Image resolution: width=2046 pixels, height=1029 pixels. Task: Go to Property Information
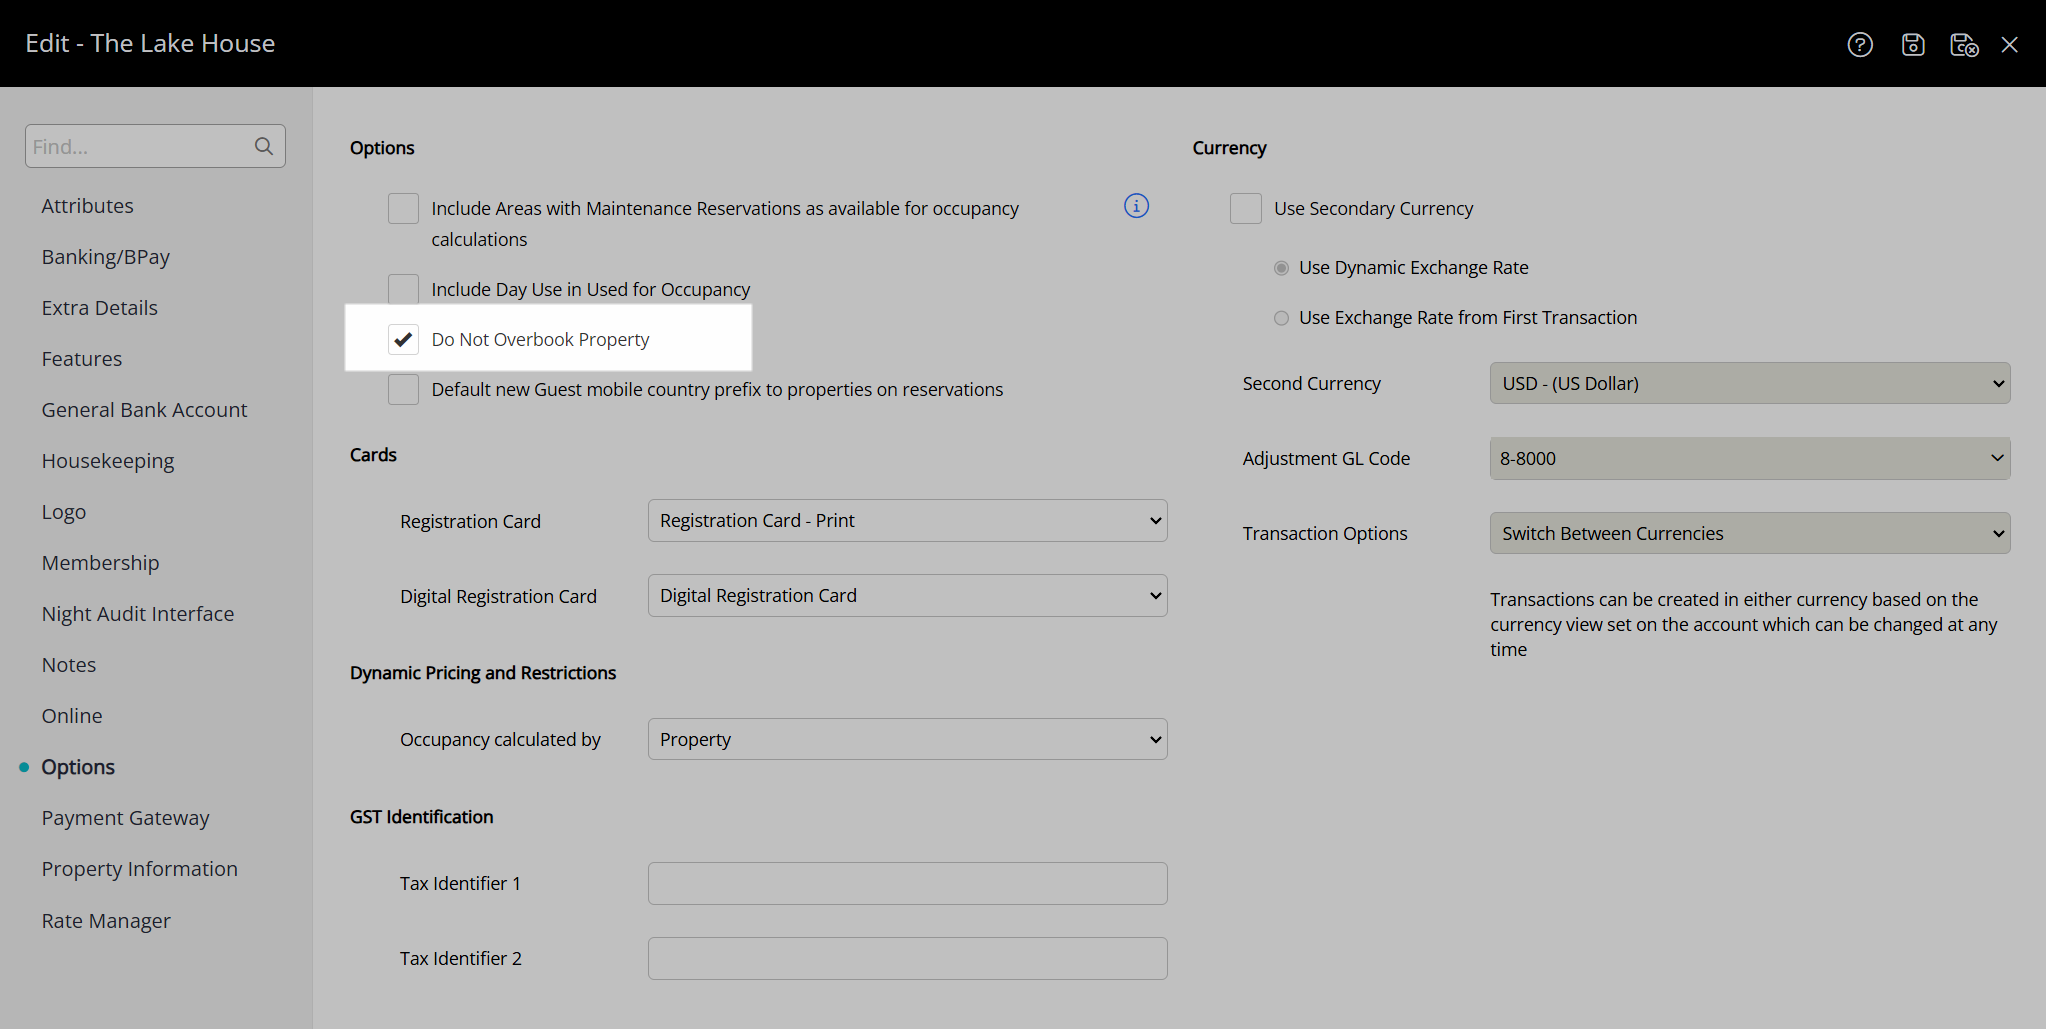click(x=140, y=869)
